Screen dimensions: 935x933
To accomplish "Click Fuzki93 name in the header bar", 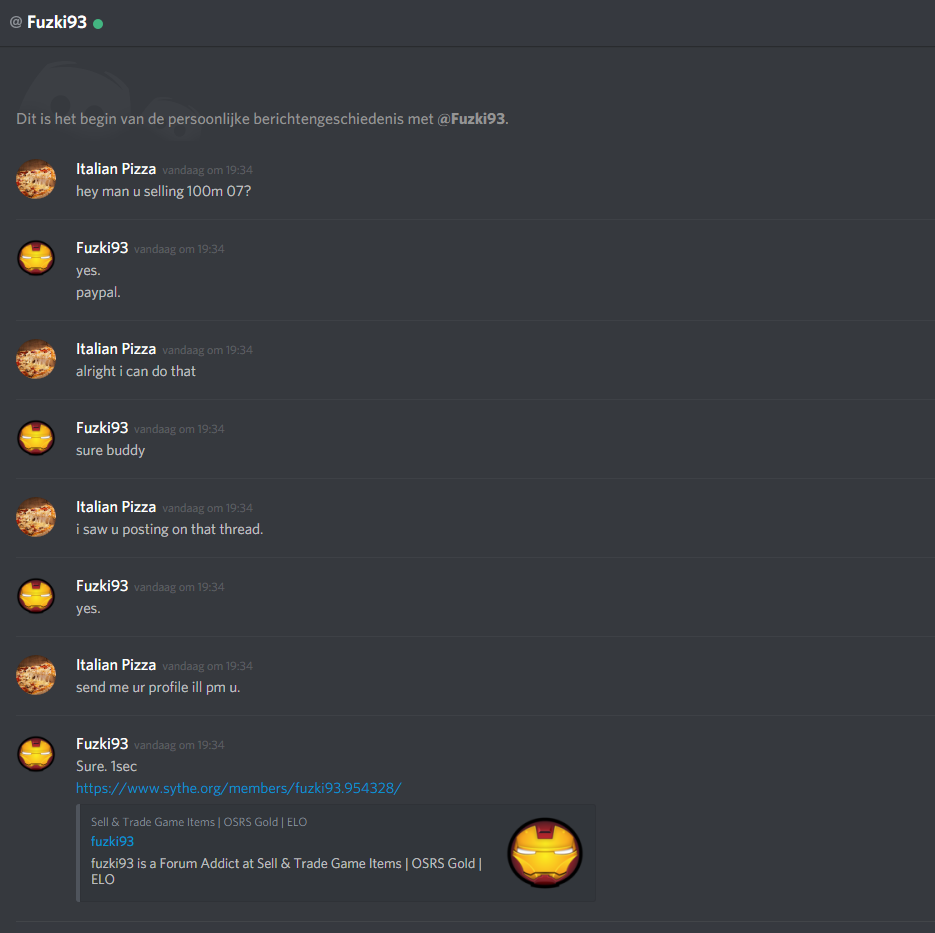I will tap(57, 23).
